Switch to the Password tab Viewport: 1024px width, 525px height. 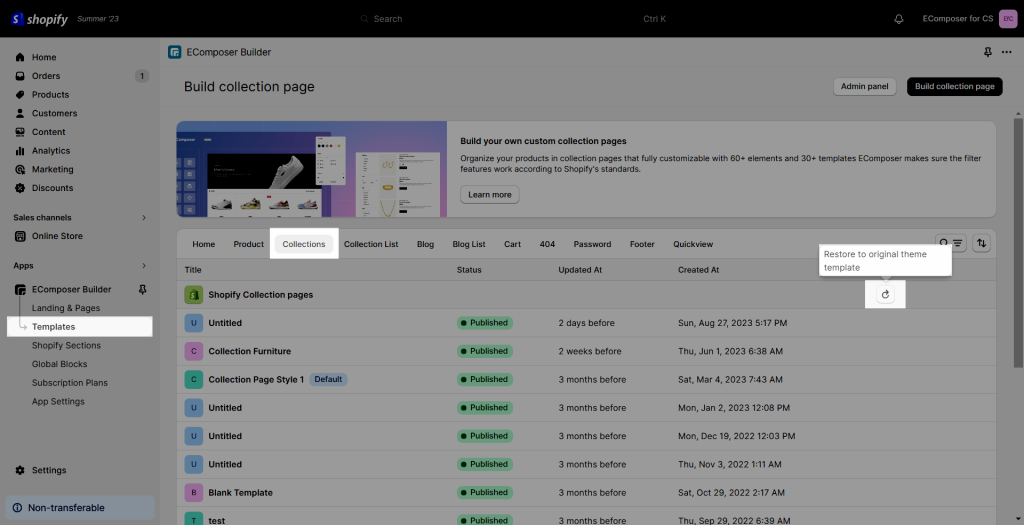coord(592,244)
